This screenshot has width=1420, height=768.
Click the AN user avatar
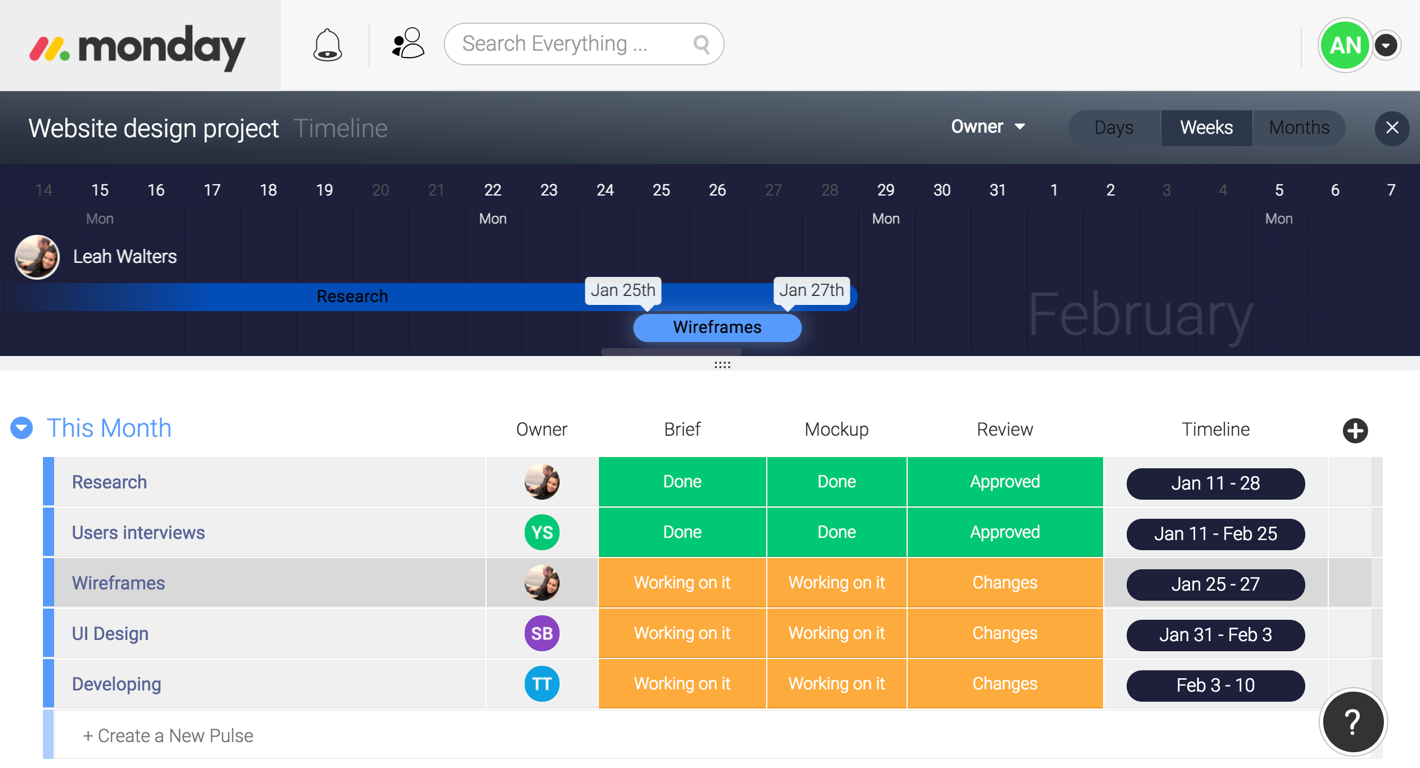(1344, 45)
